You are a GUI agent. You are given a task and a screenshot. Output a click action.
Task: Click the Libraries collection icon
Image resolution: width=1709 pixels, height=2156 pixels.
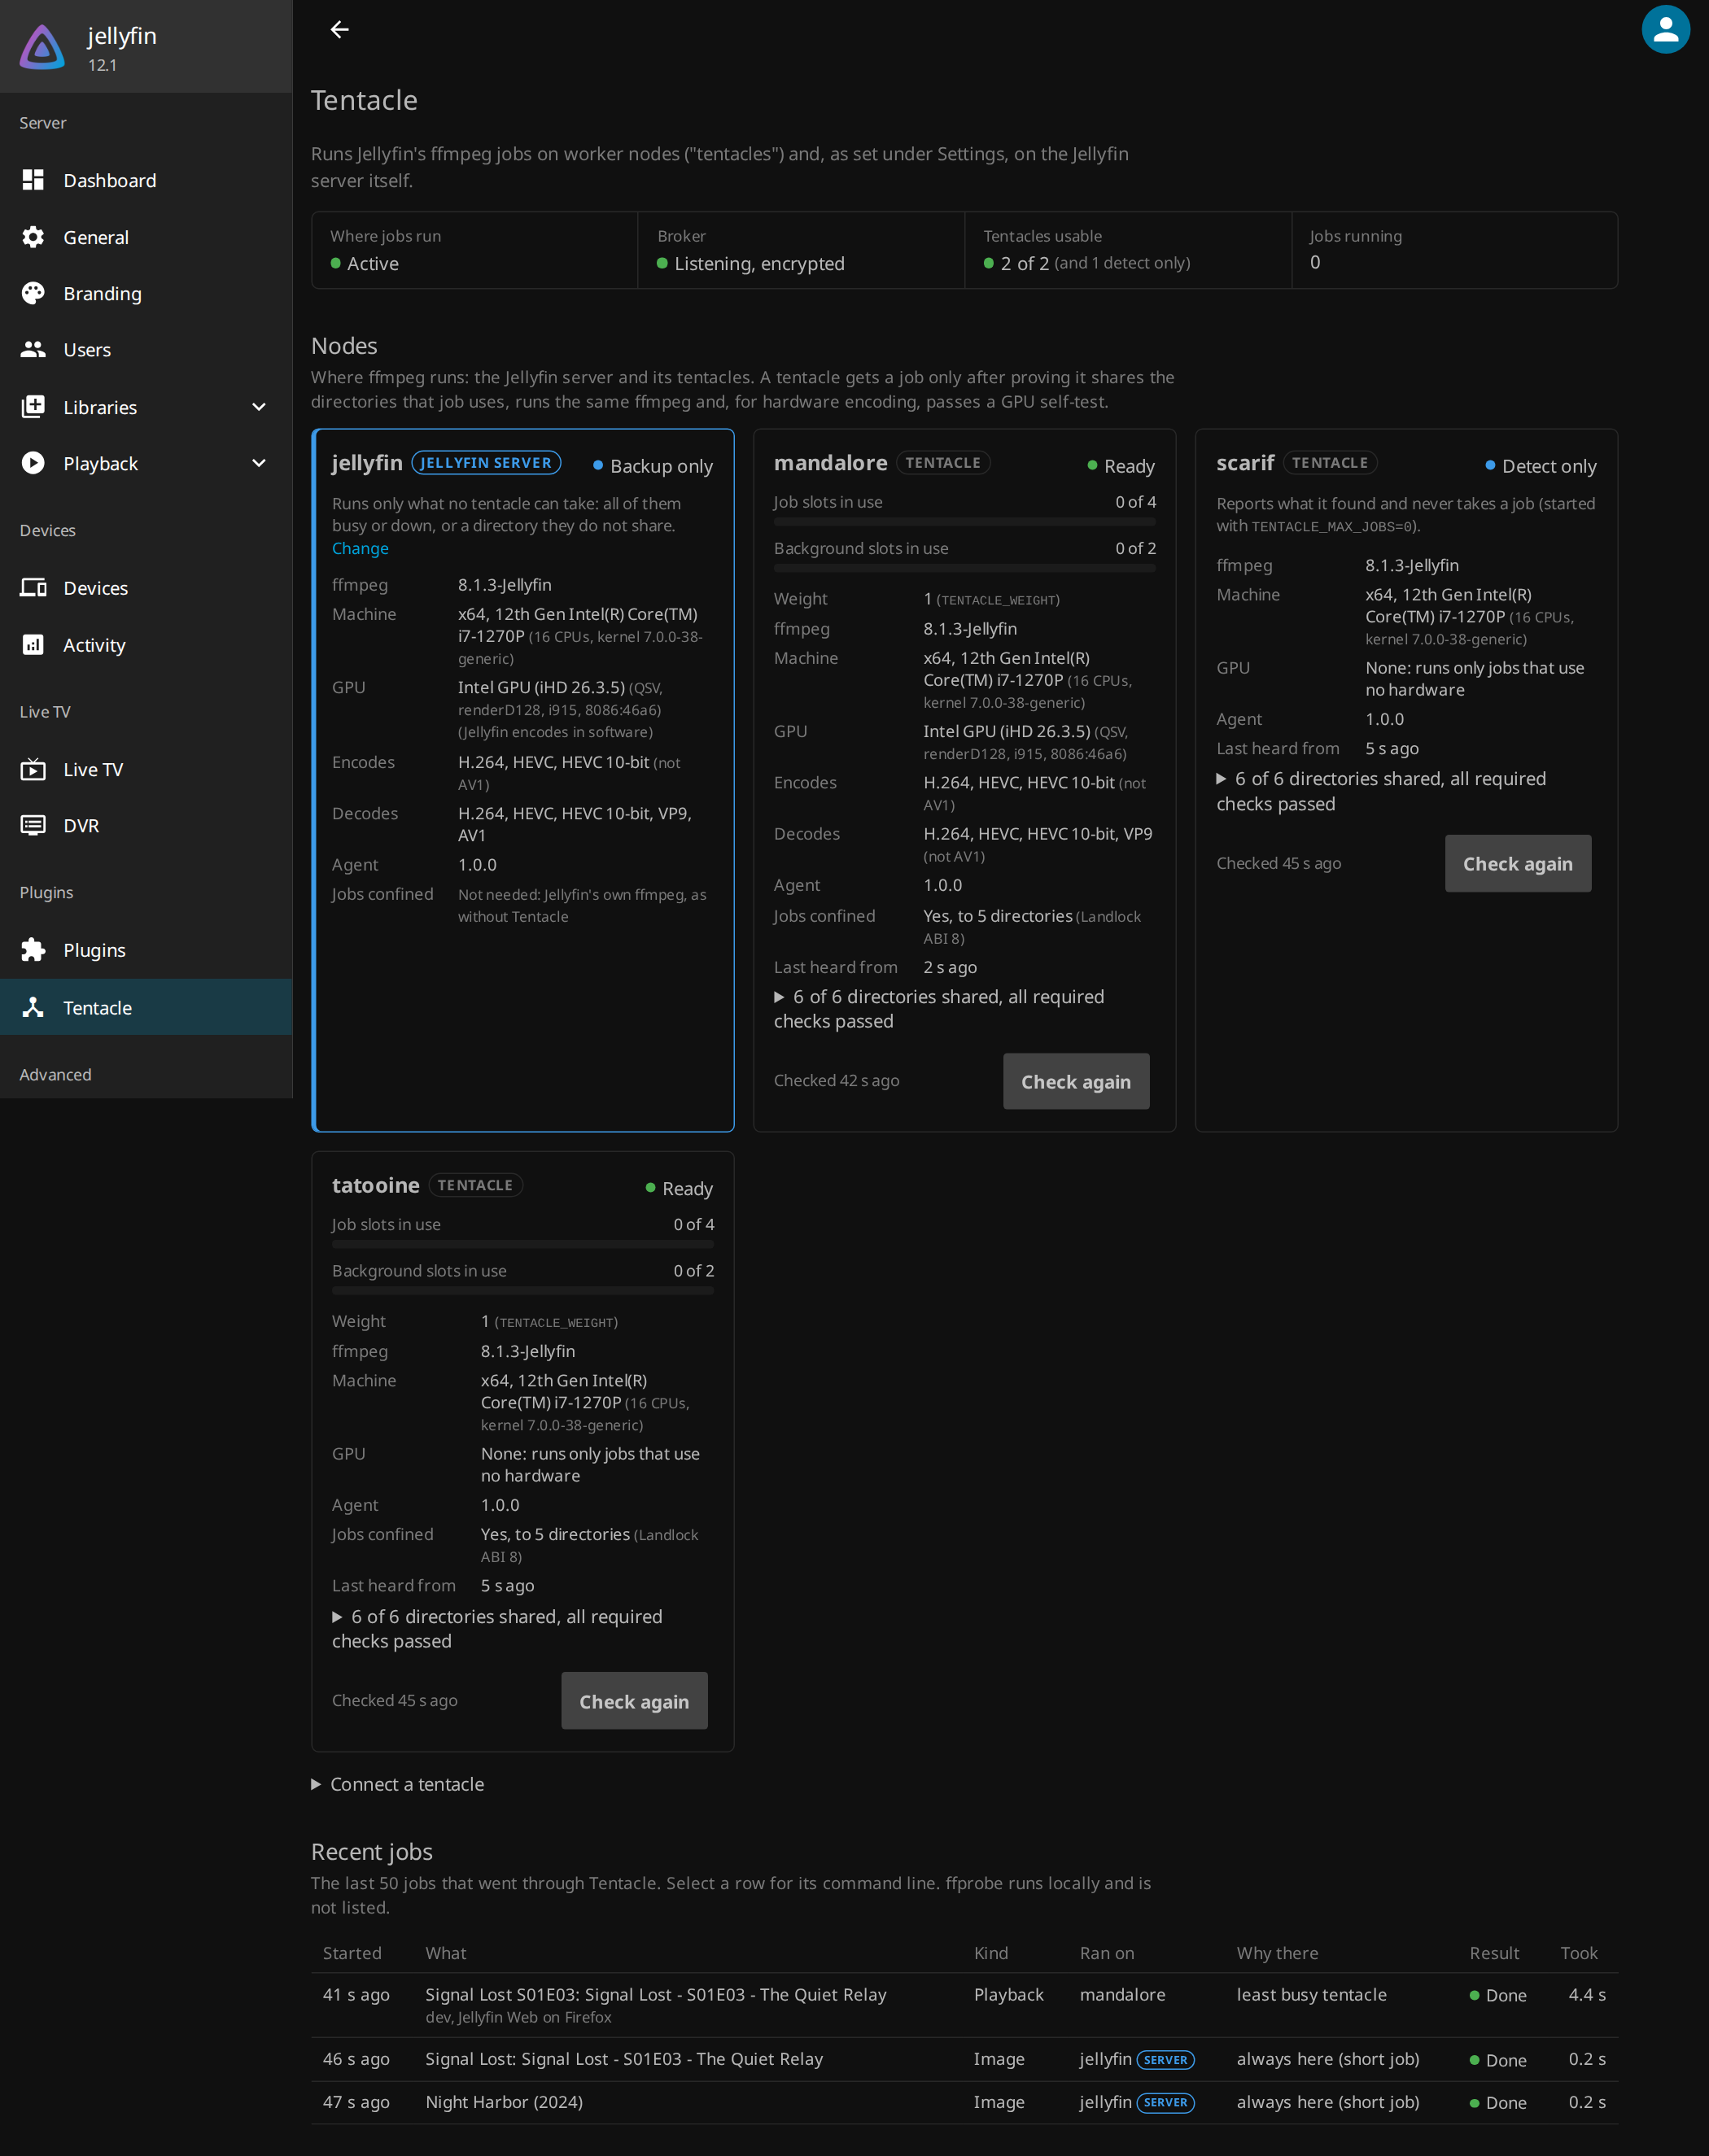click(x=33, y=407)
